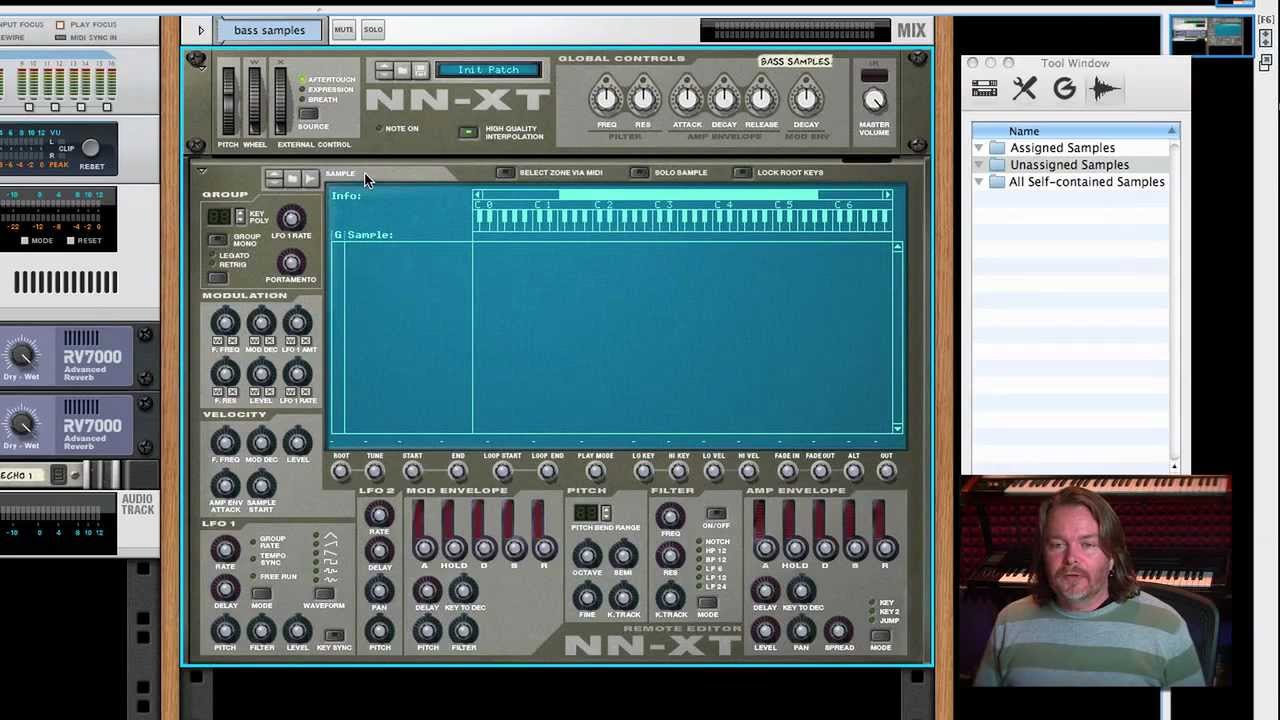Screen dimensions: 1280x720
Task: Solo the bass samples device
Action: [373, 30]
